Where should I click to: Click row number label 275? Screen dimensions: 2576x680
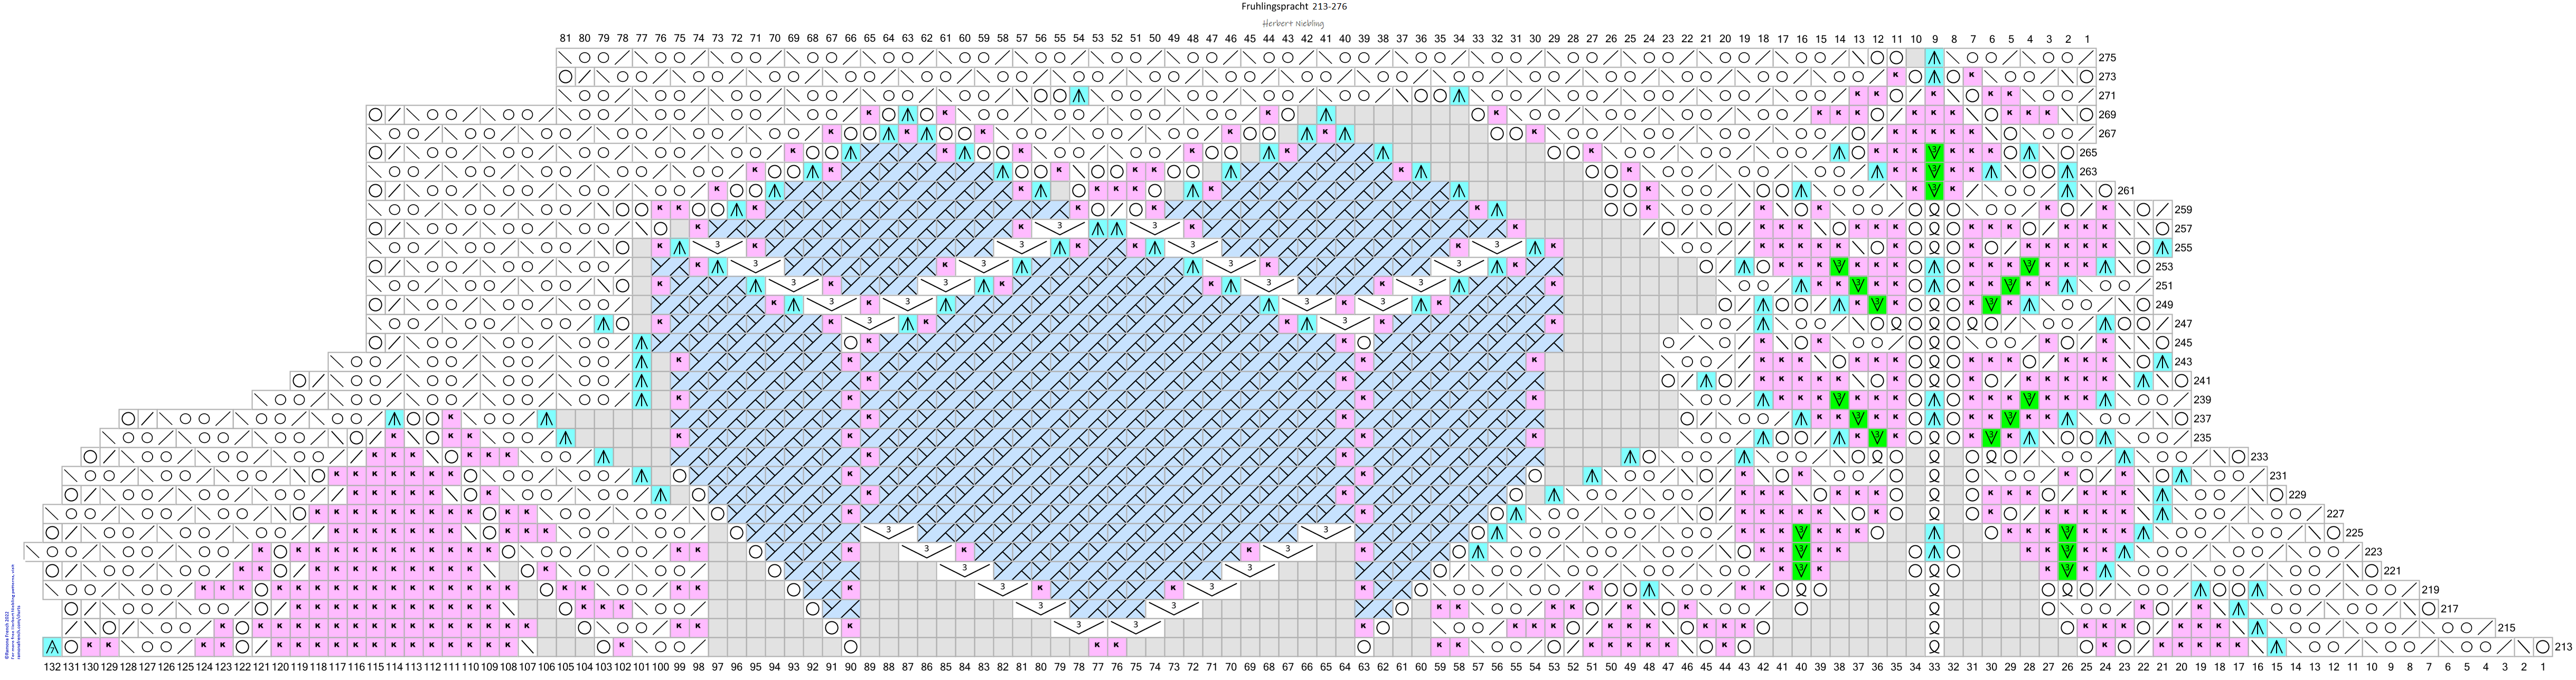click(x=2107, y=58)
